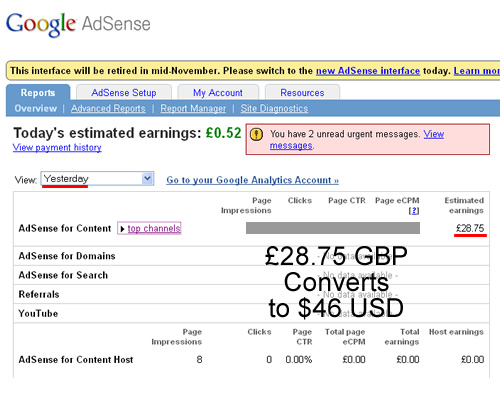Open View payment history link

point(57,147)
